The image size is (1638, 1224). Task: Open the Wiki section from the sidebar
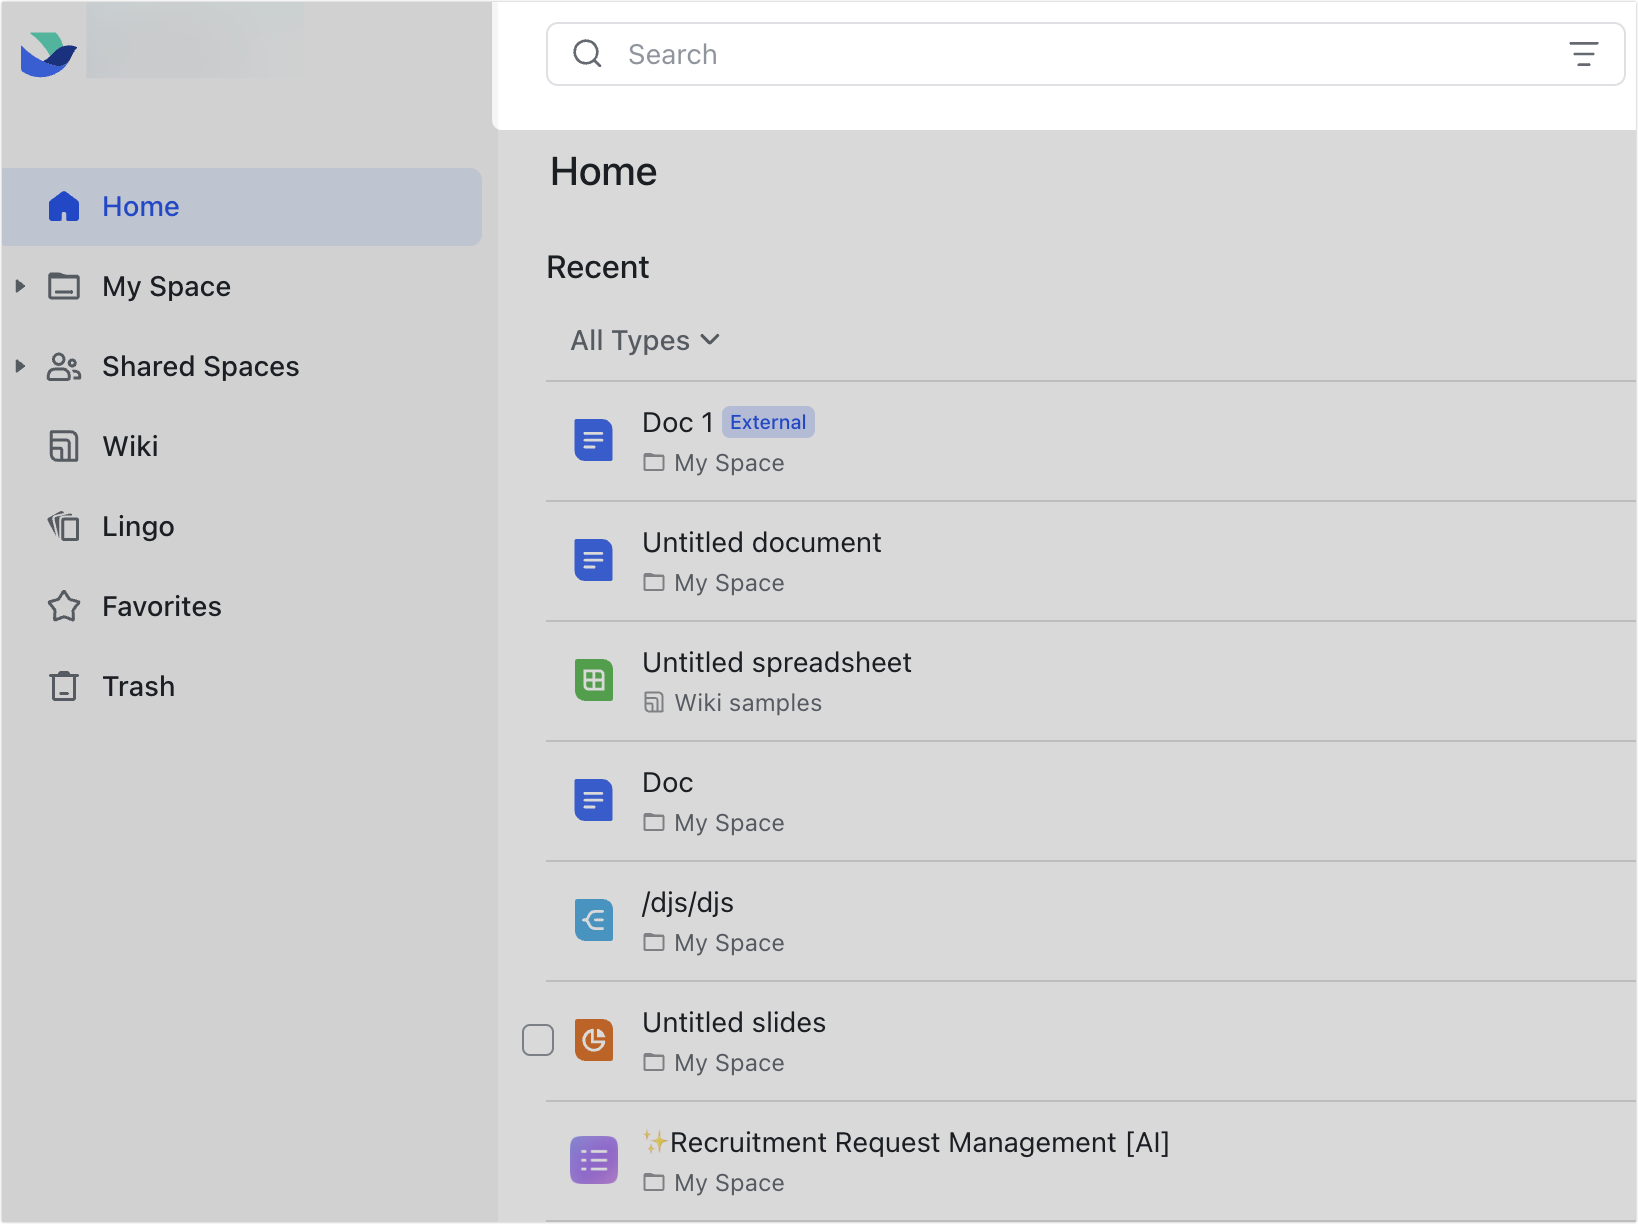click(130, 446)
